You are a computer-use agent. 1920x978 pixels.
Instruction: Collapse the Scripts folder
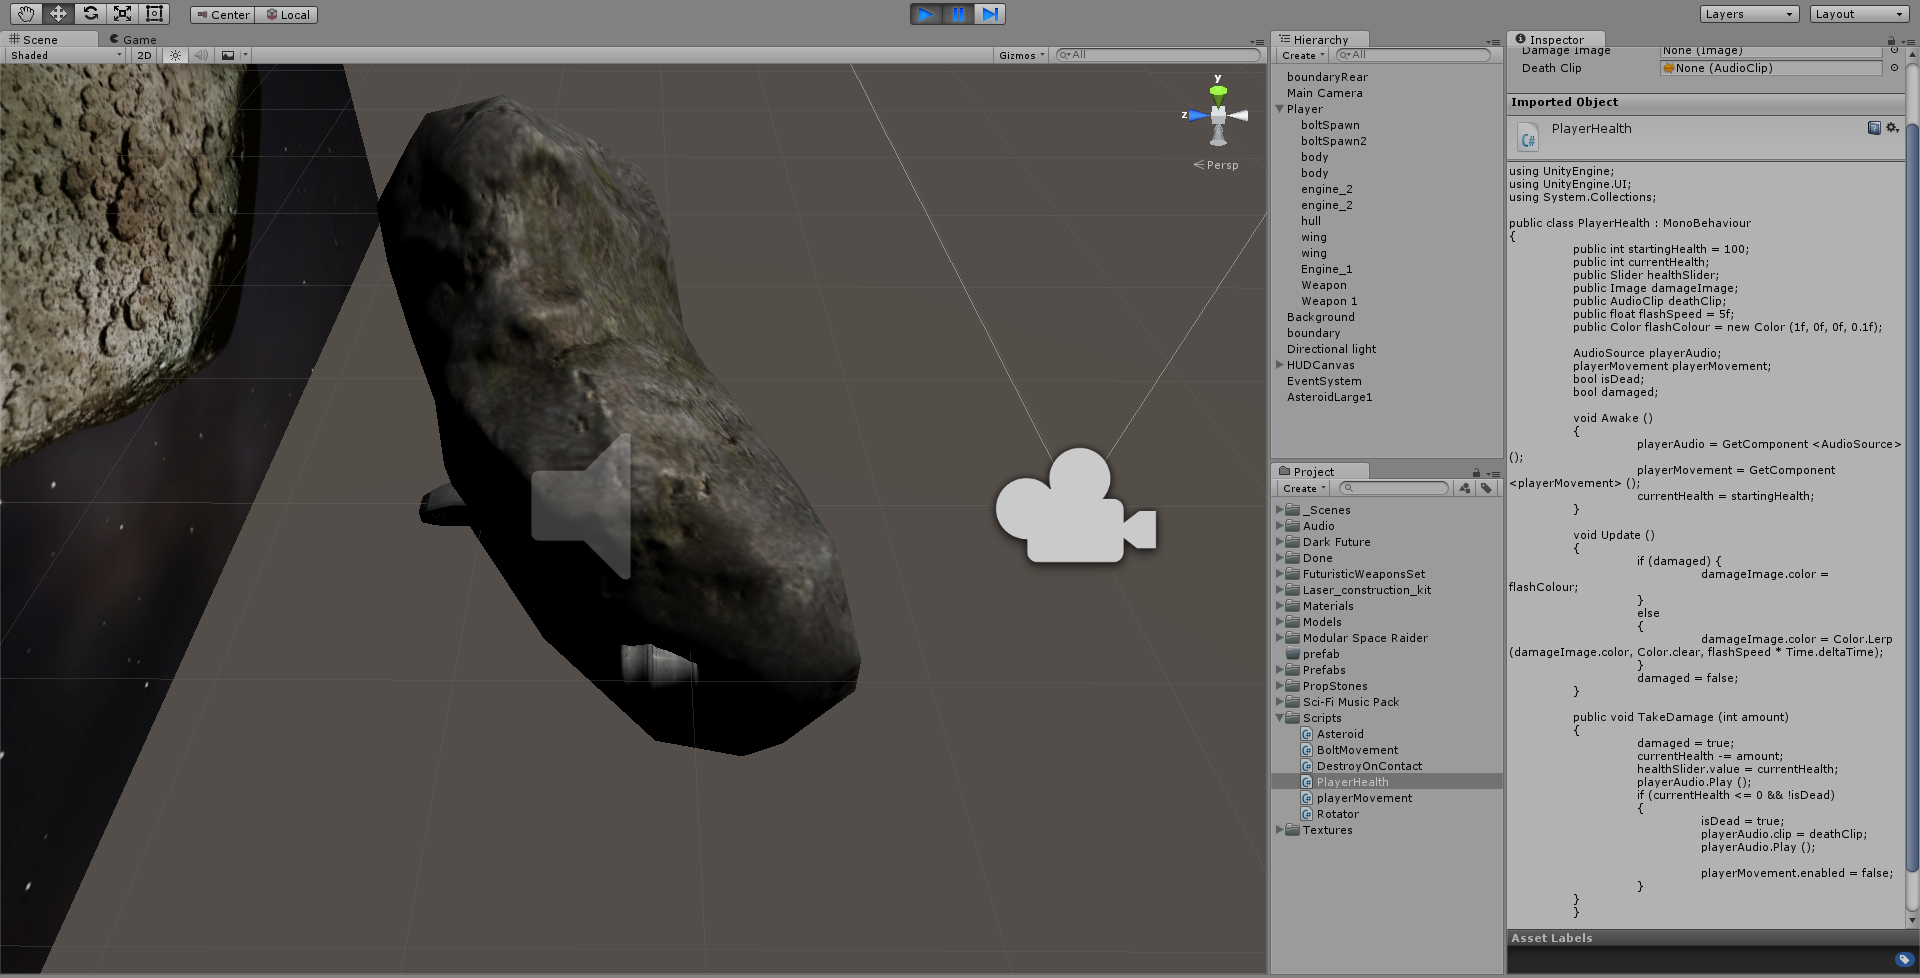pyautogui.click(x=1280, y=718)
